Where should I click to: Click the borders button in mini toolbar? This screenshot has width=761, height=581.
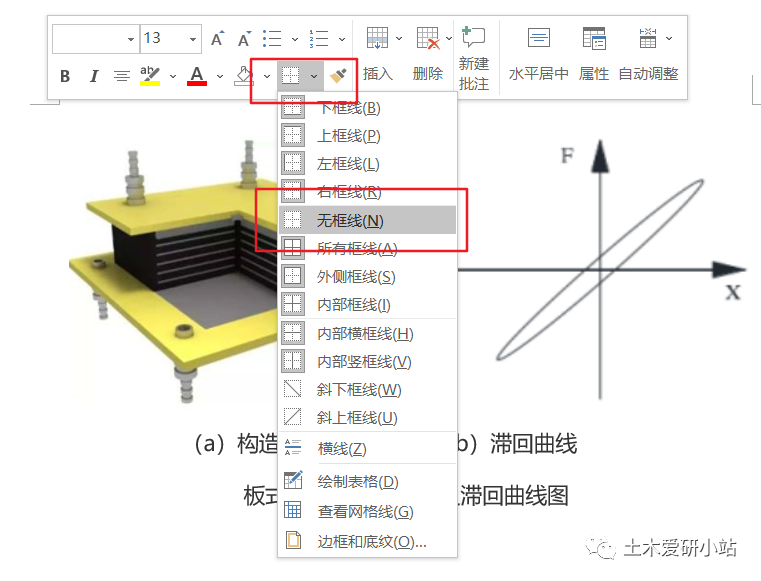click(x=291, y=76)
